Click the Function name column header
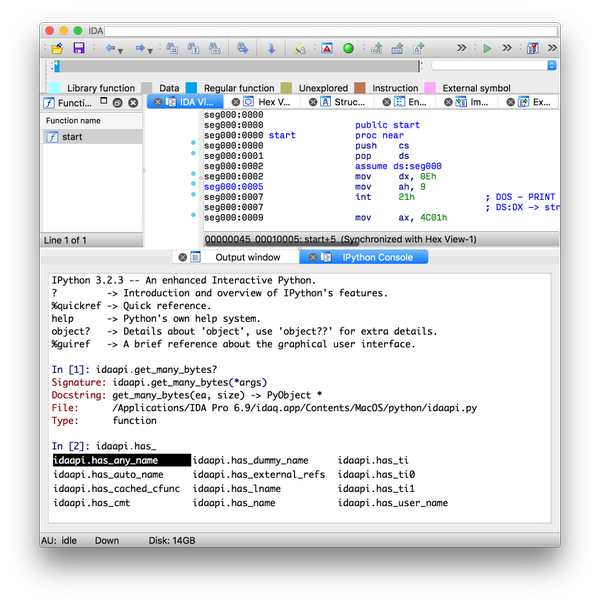 92,121
